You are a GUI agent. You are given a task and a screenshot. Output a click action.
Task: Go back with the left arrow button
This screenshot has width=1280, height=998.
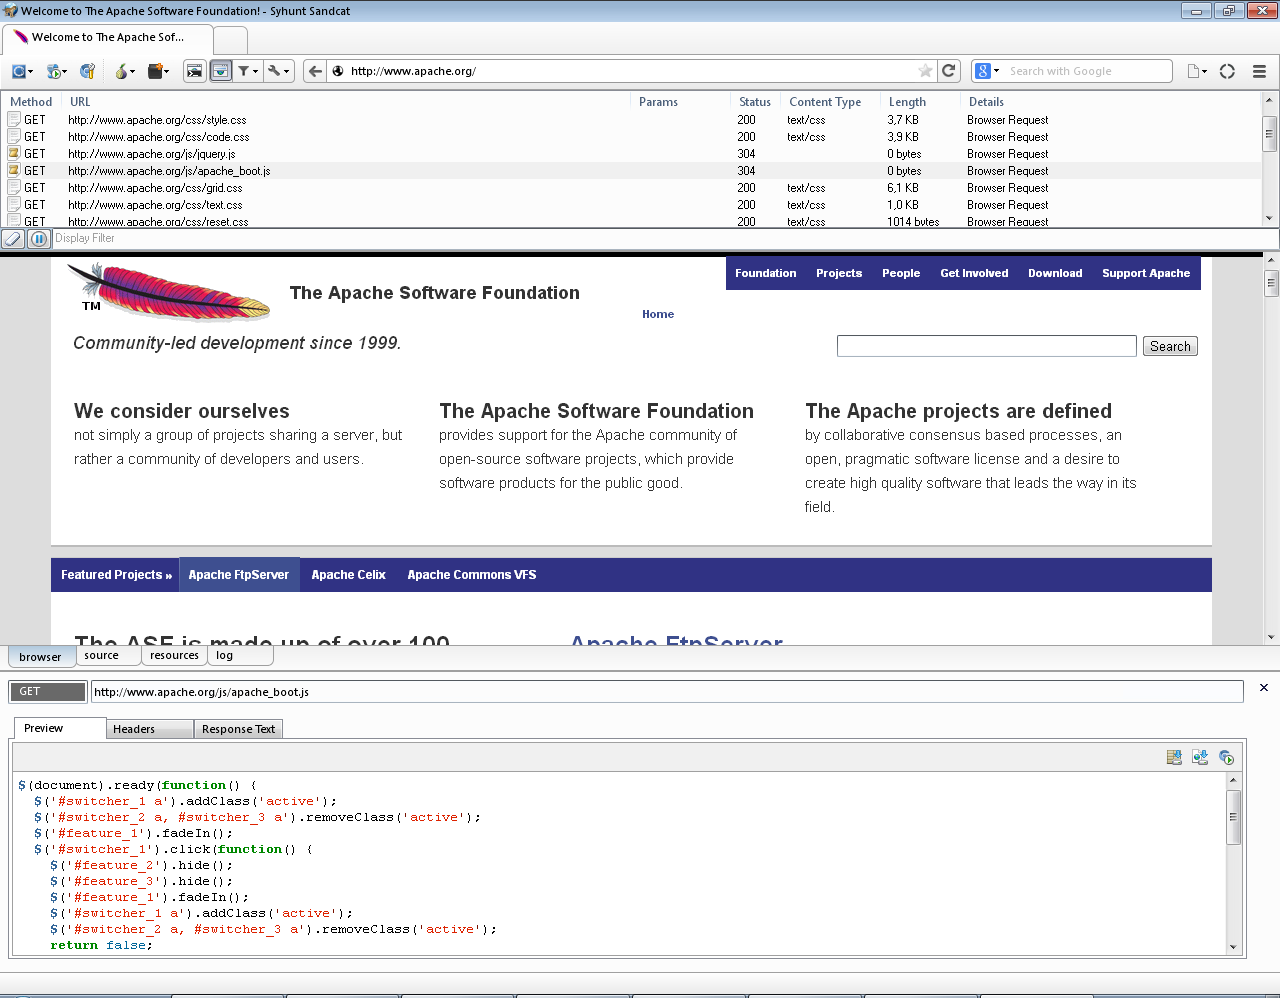point(315,71)
